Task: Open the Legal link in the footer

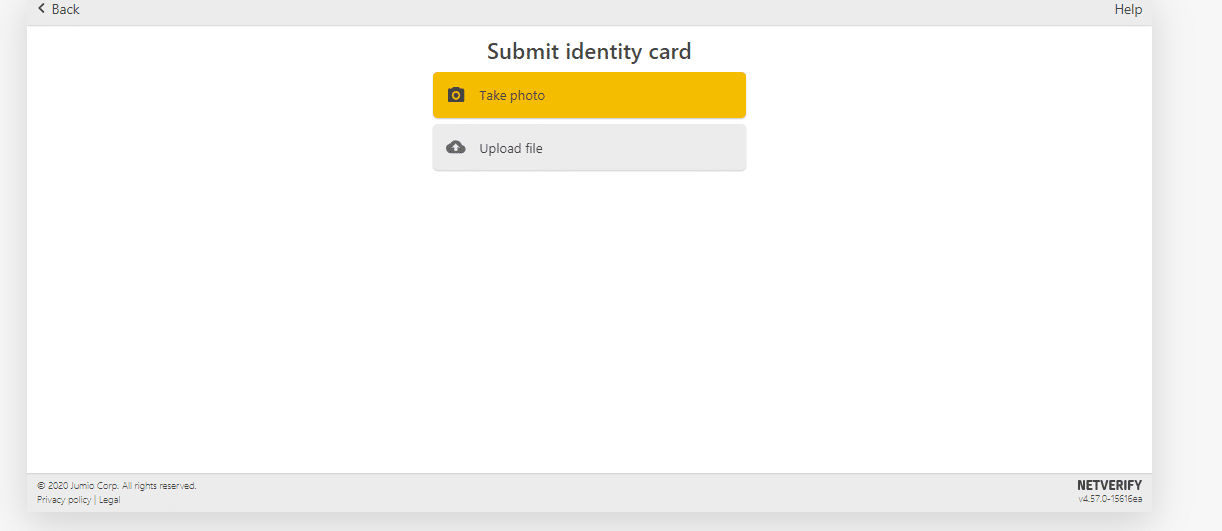Action: click(x=109, y=499)
